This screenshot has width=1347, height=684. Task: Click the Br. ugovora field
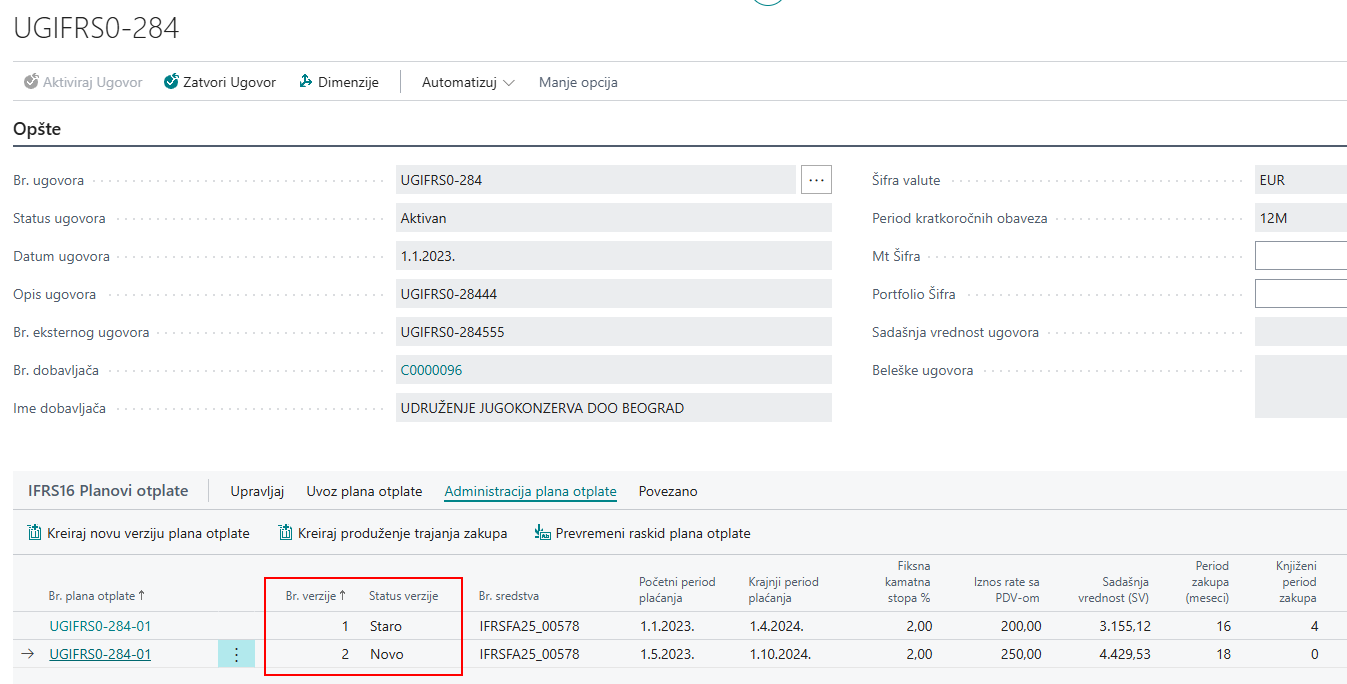point(596,180)
